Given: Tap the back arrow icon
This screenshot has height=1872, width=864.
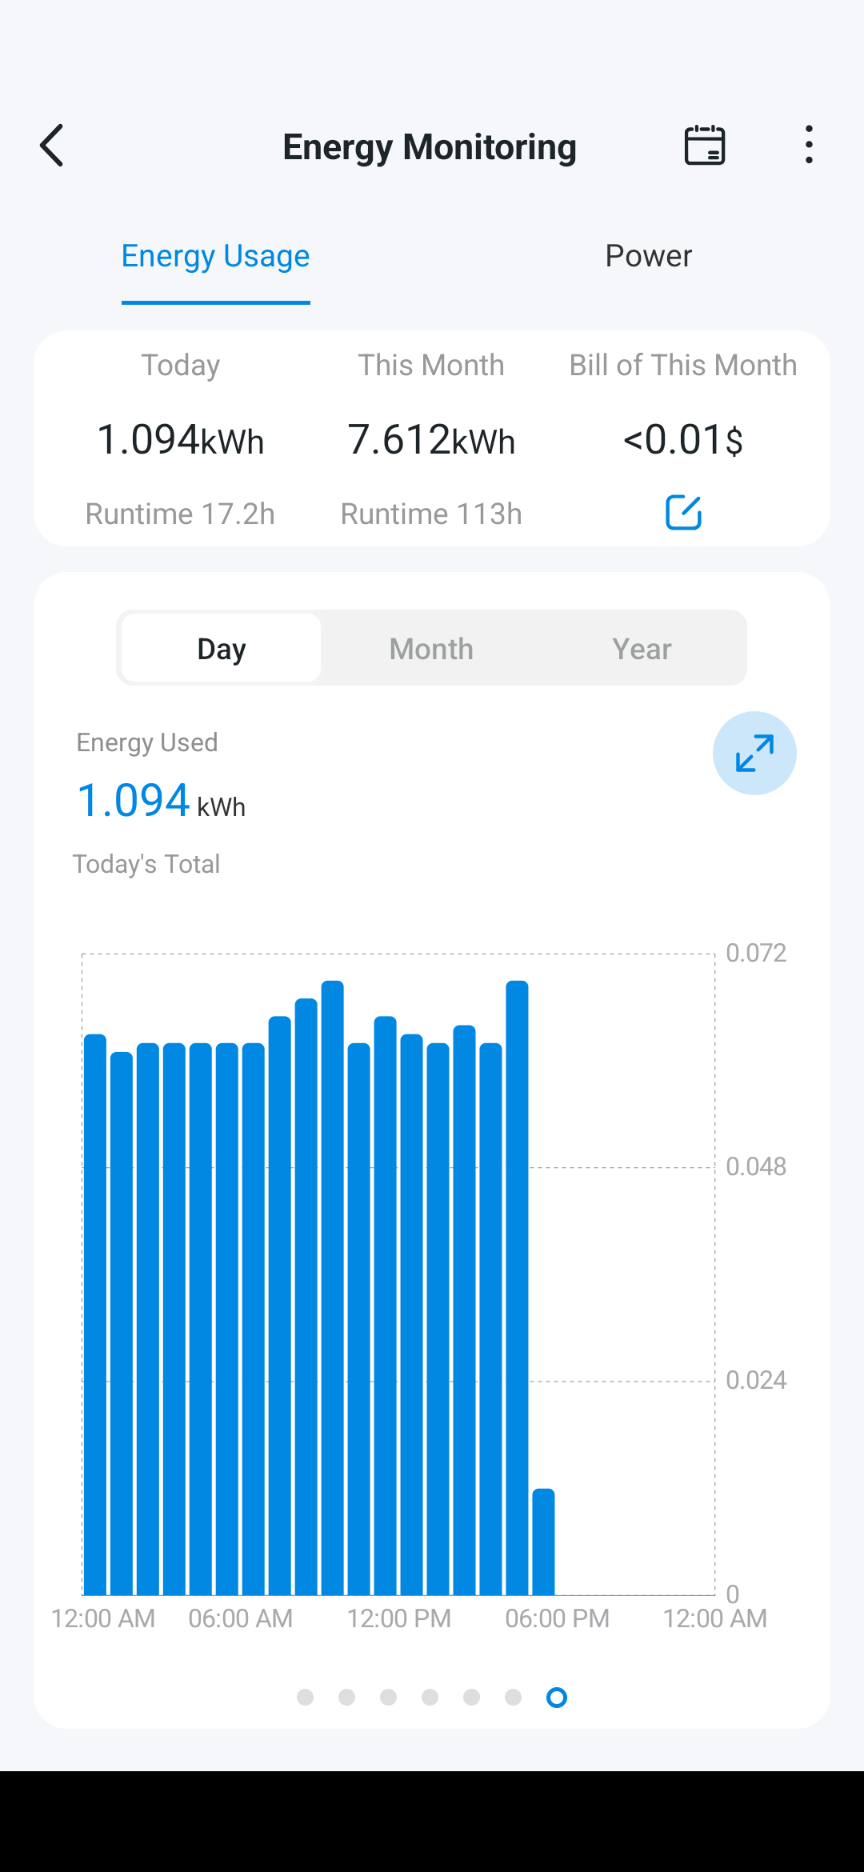Looking at the screenshot, I should tap(52, 146).
